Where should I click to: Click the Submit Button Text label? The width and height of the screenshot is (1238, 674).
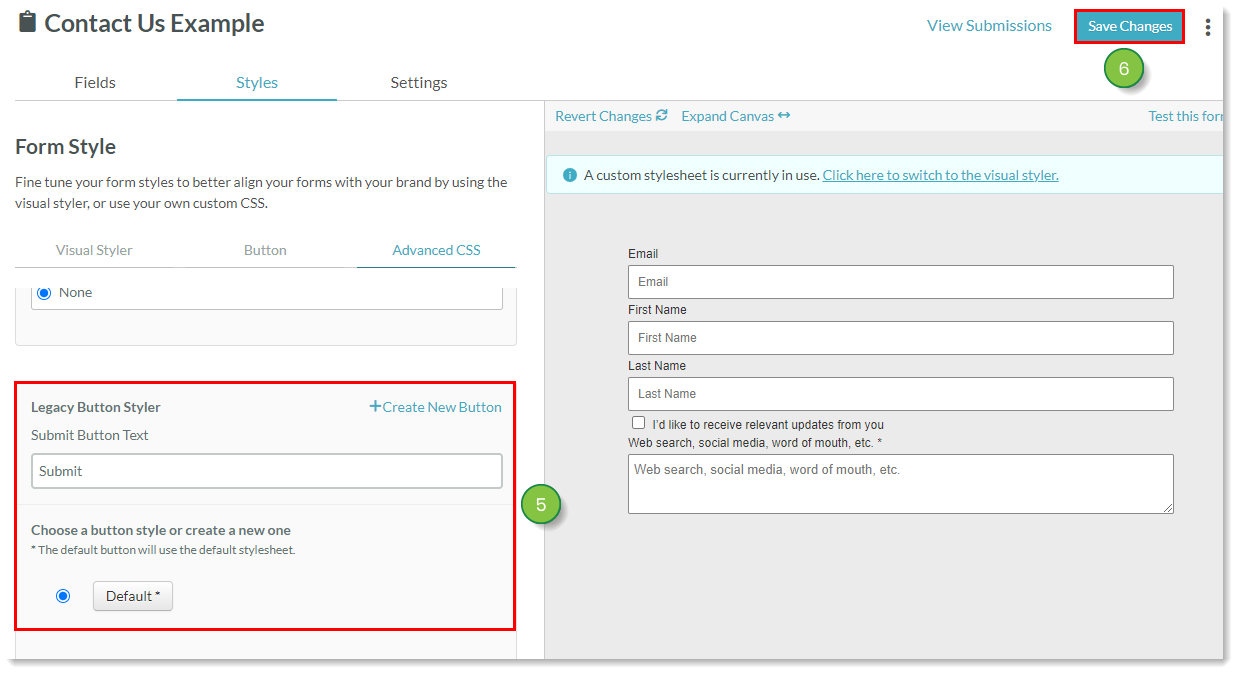point(90,435)
